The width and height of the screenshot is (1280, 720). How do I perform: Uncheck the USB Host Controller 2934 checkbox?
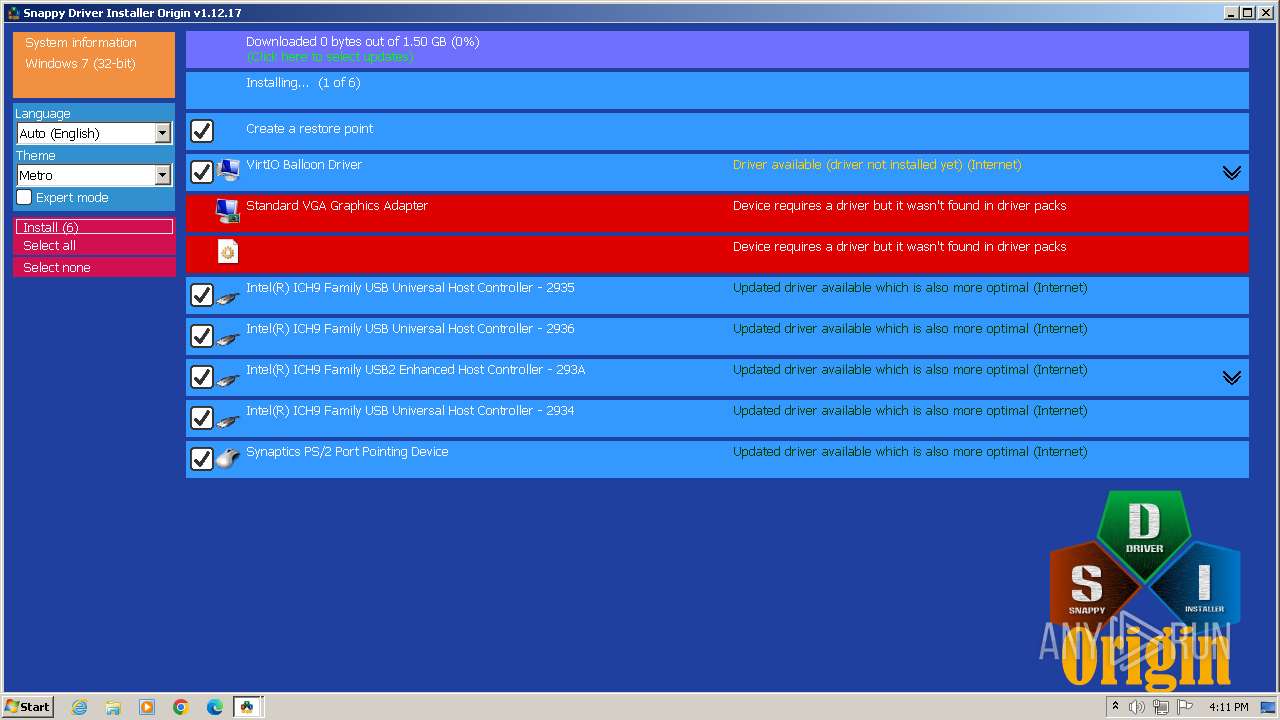(x=202, y=418)
